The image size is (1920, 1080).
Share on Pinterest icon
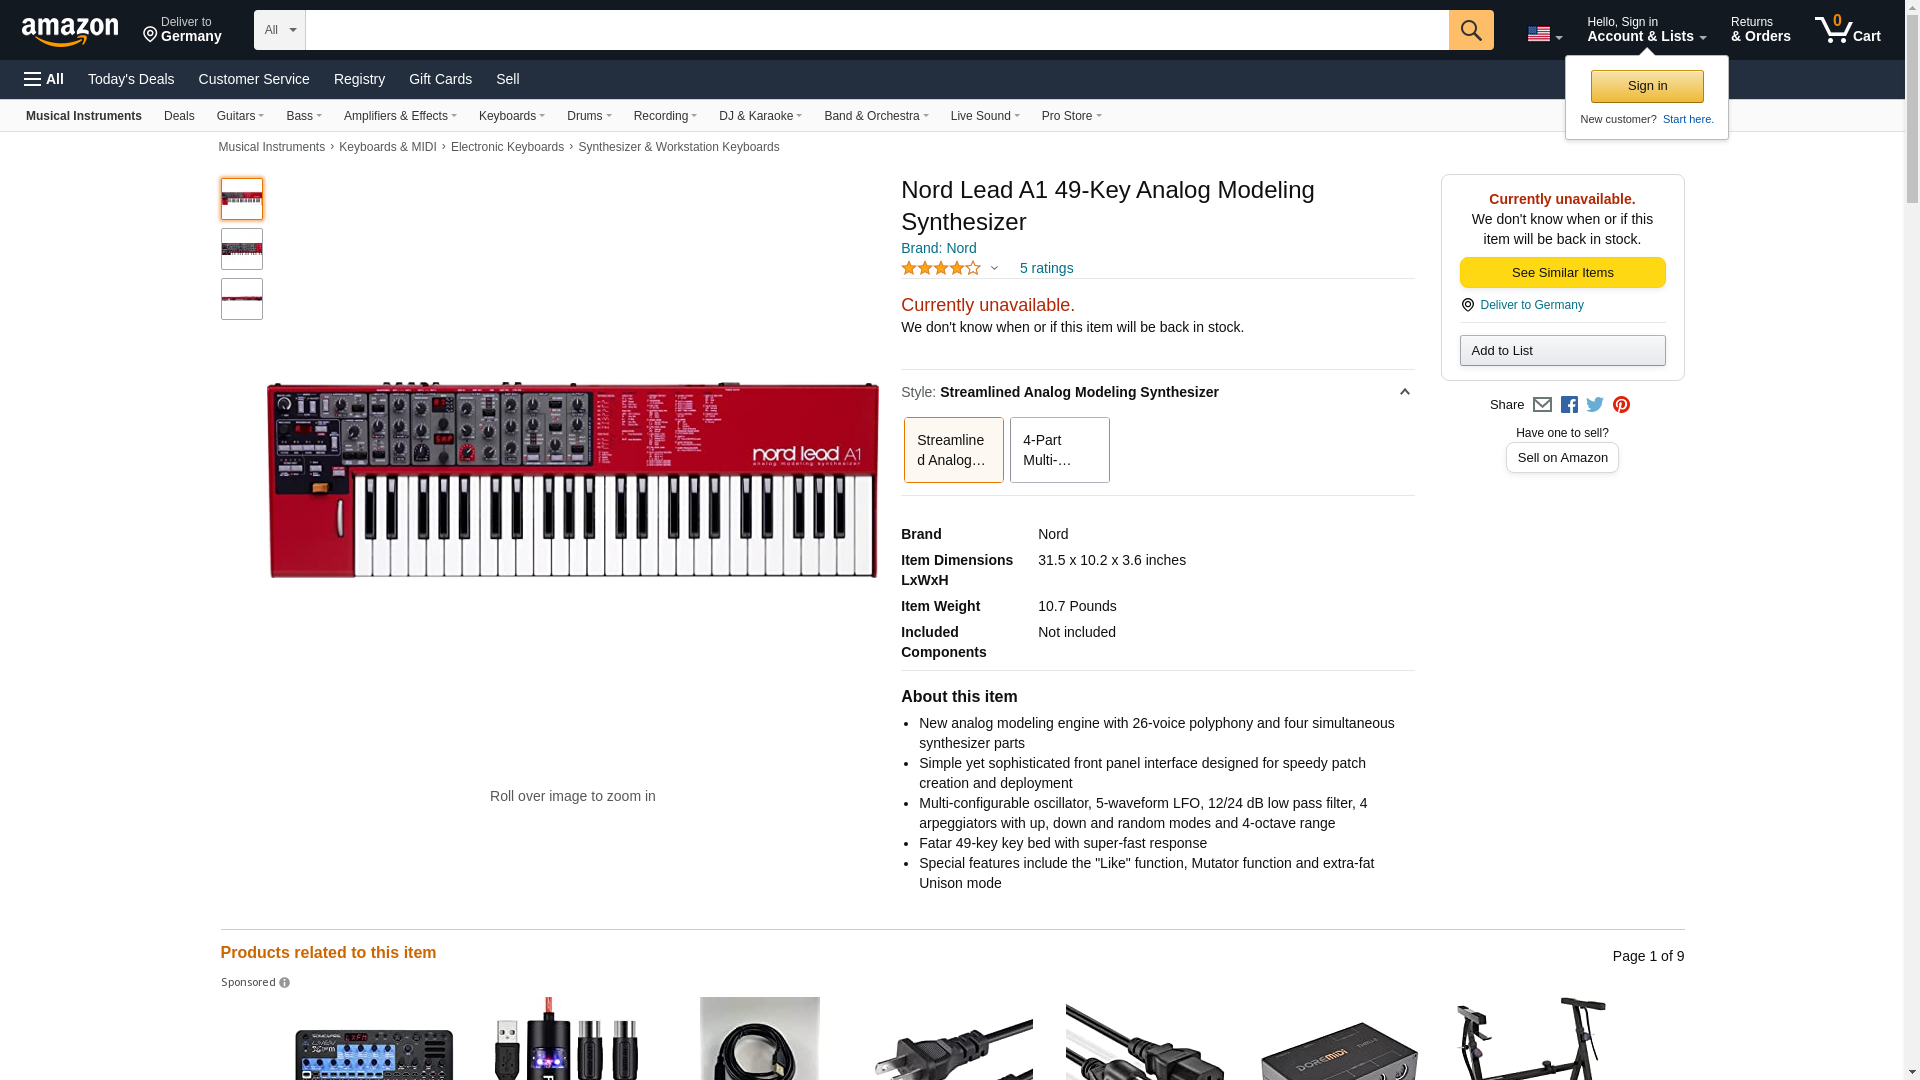coord(1621,405)
